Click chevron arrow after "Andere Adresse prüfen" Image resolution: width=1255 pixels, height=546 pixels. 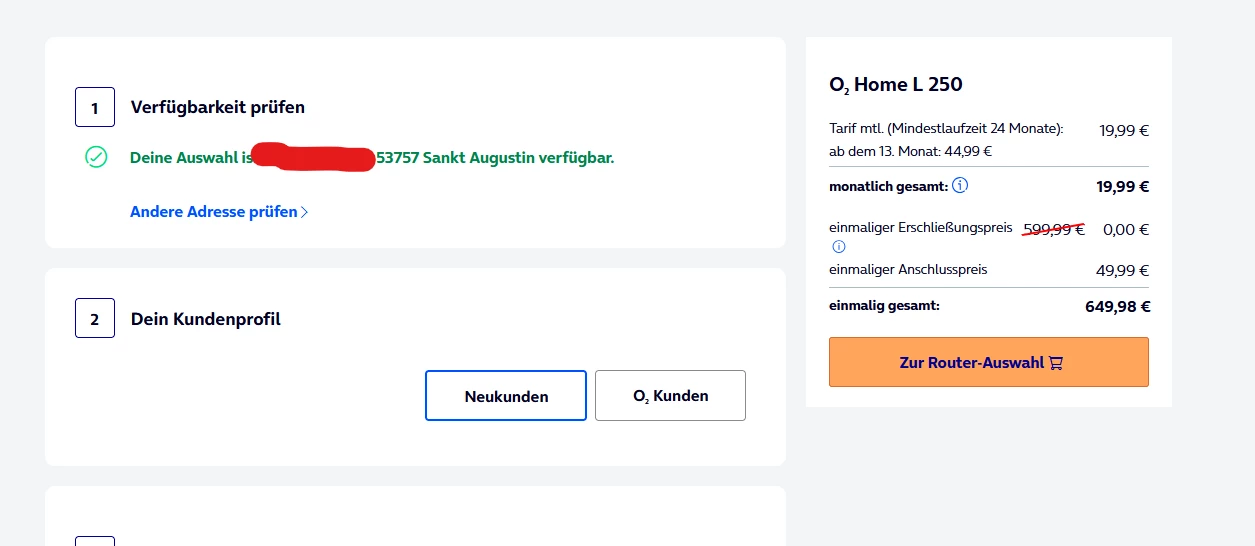[305, 212]
